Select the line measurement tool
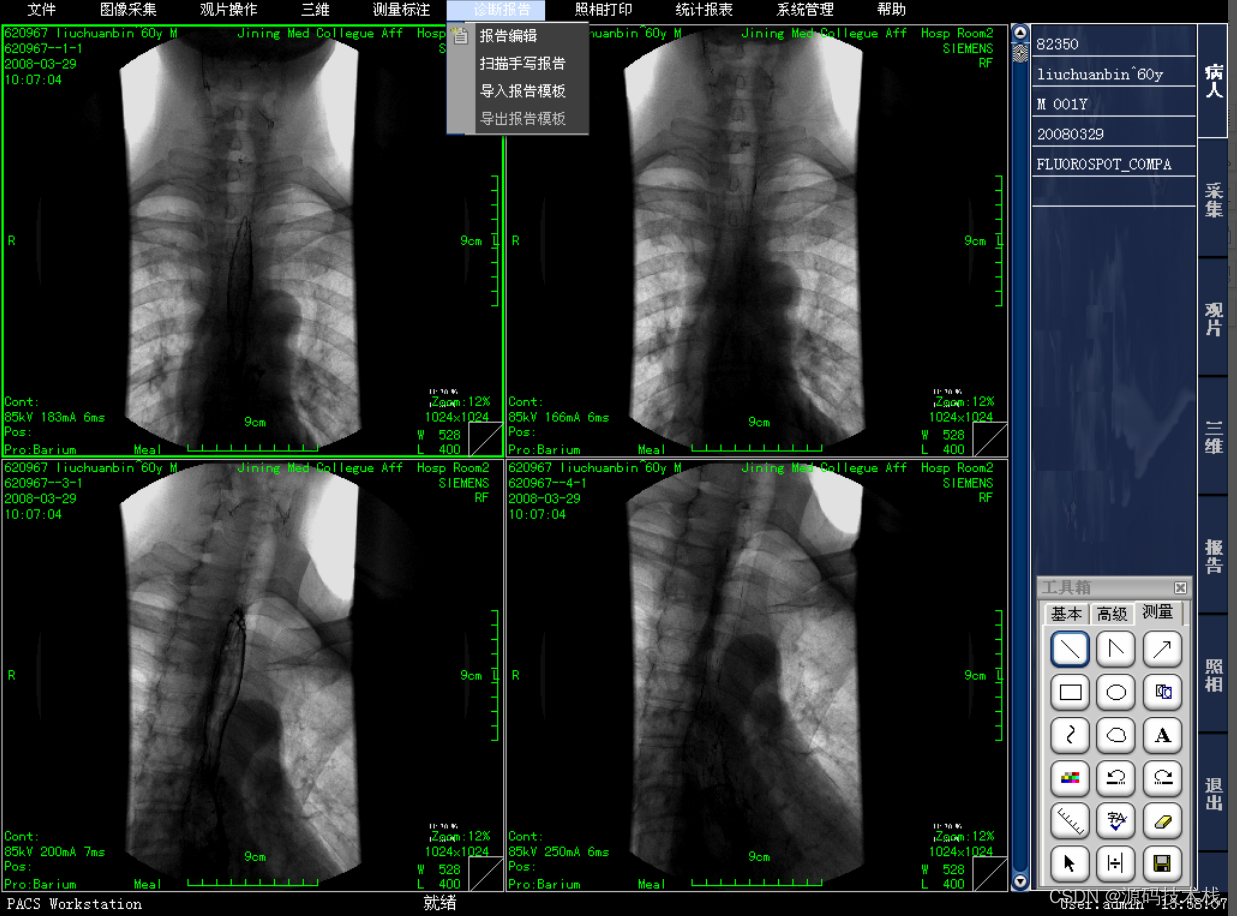Viewport: 1237px width, 916px height. pyautogui.click(x=1070, y=650)
